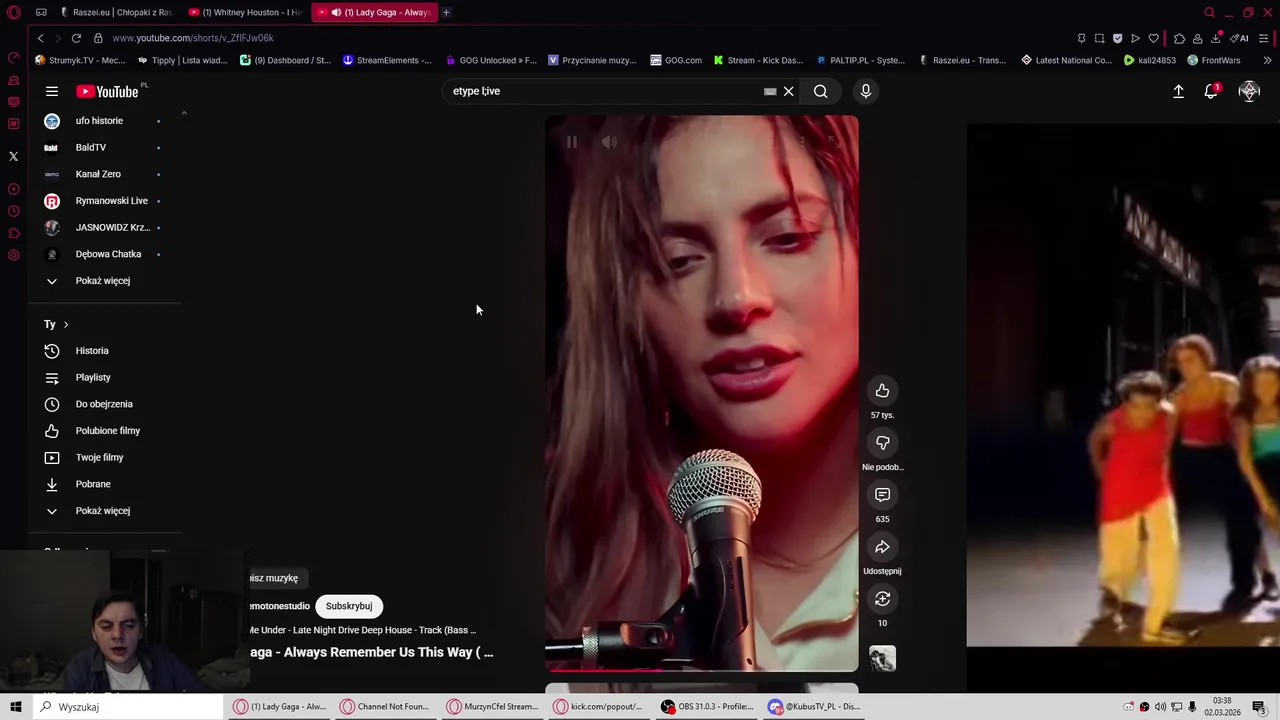Dislike the short with thumbs down
This screenshot has height=720, width=1280.
click(x=882, y=443)
